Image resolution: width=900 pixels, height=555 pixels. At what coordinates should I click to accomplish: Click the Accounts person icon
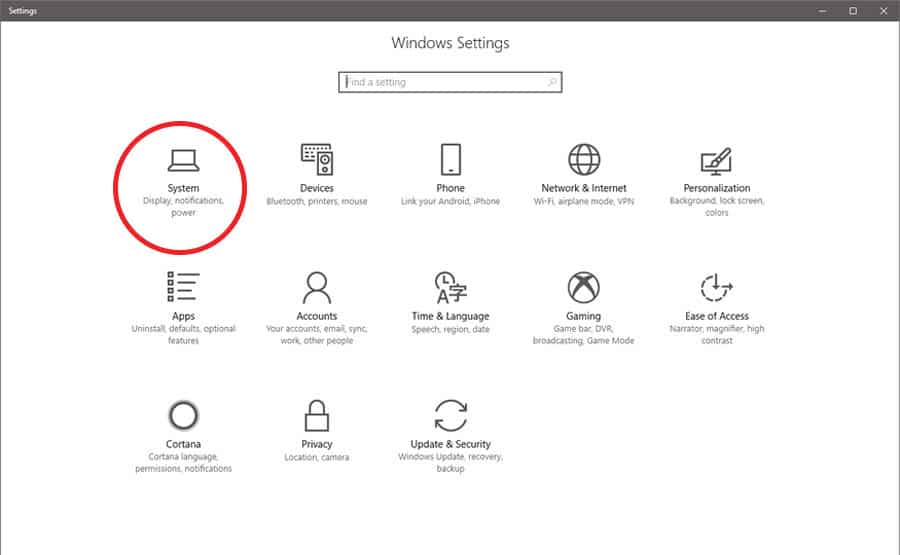tap(316, 288)
